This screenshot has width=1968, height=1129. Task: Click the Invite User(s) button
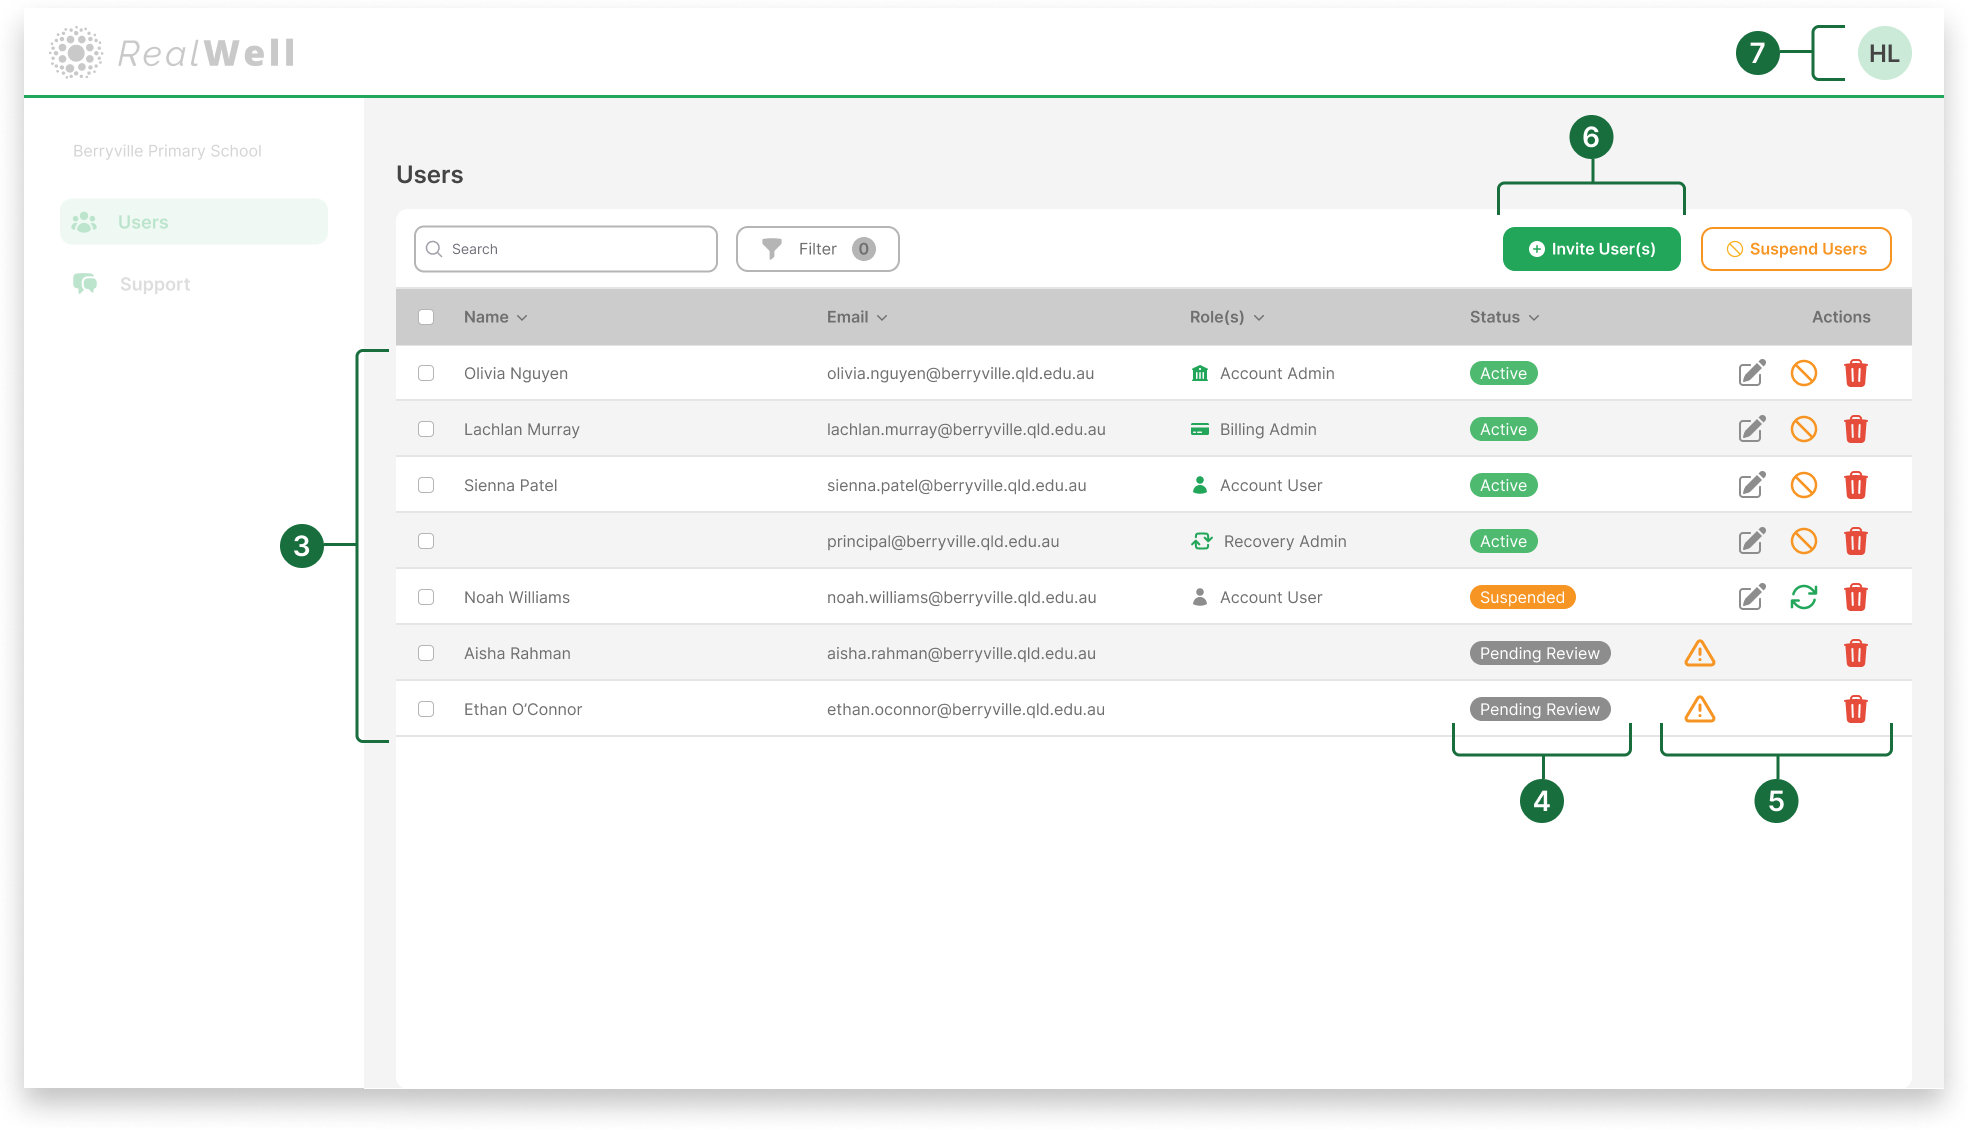[x=1591, y=249]
